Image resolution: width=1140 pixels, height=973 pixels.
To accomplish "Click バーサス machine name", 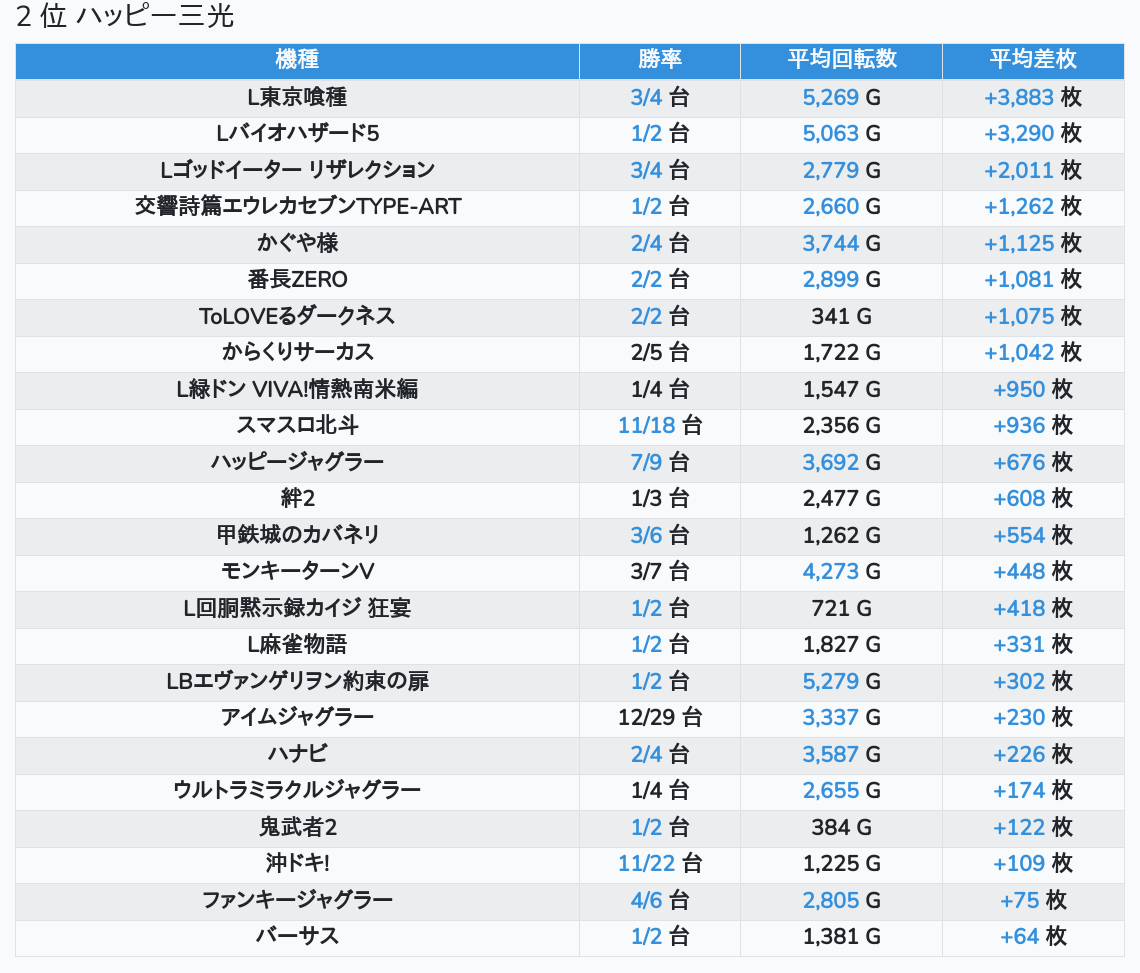I will pyautogui.click(x=297, y=936).
